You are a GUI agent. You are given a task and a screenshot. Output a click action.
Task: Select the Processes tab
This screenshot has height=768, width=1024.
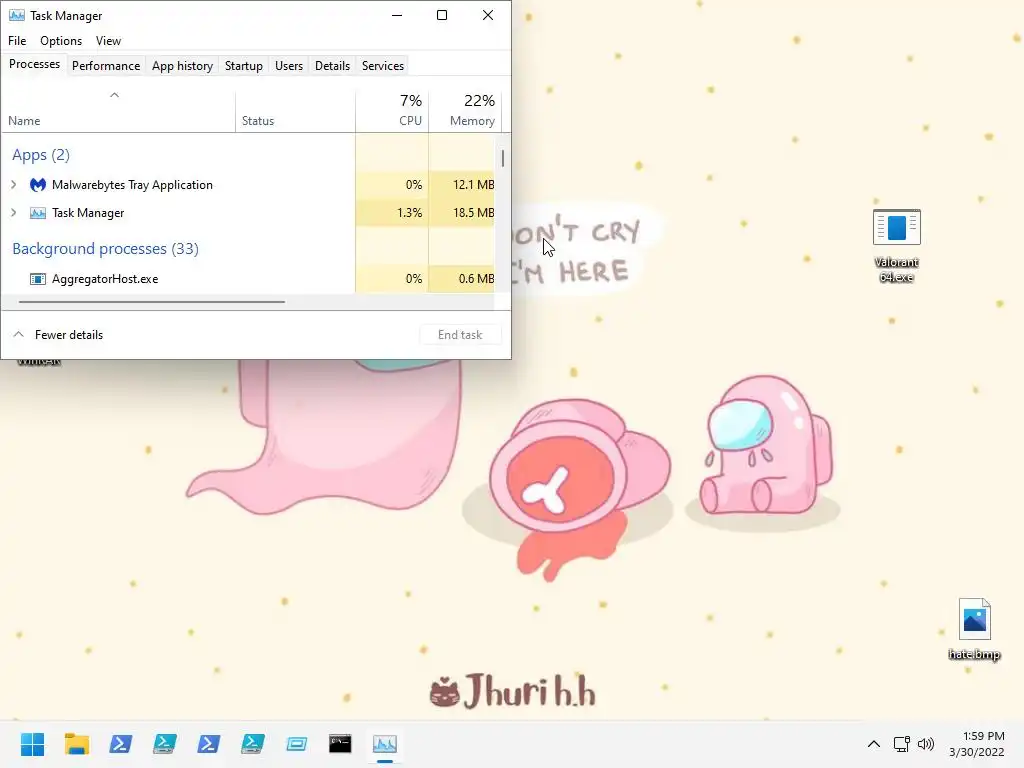(x=34, y=64)
